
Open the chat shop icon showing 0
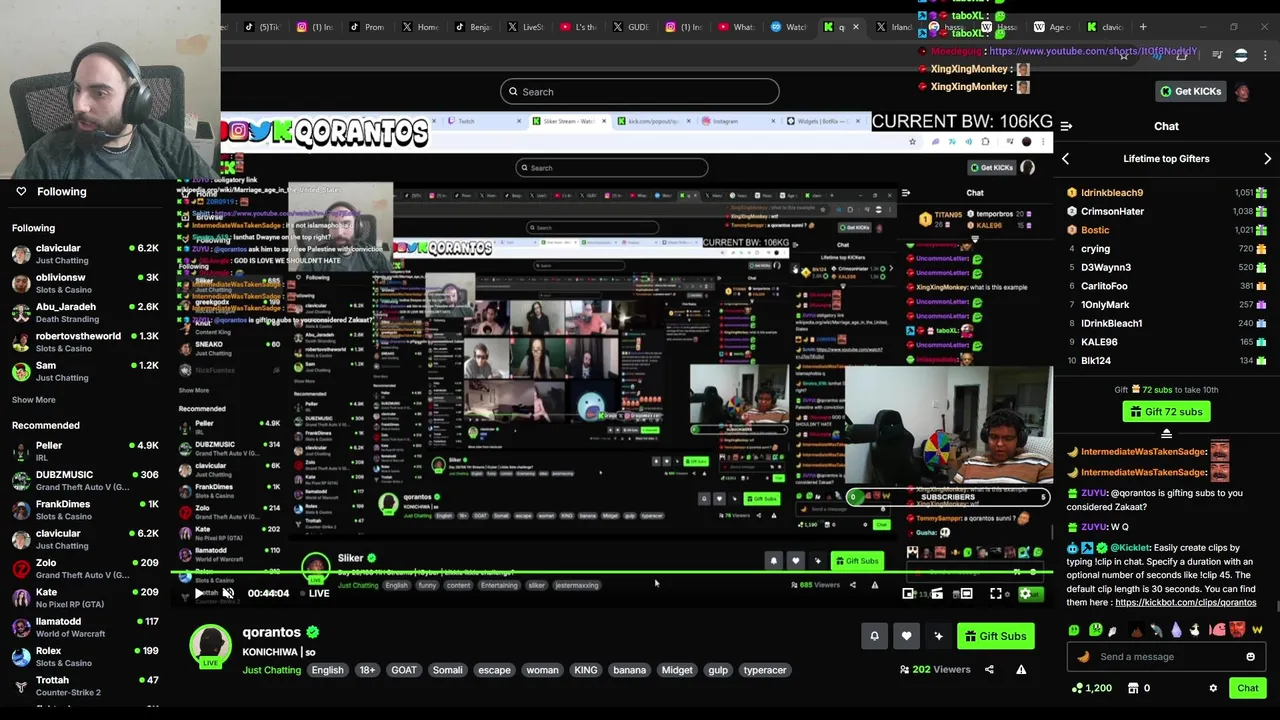(x=1139, y=688)
